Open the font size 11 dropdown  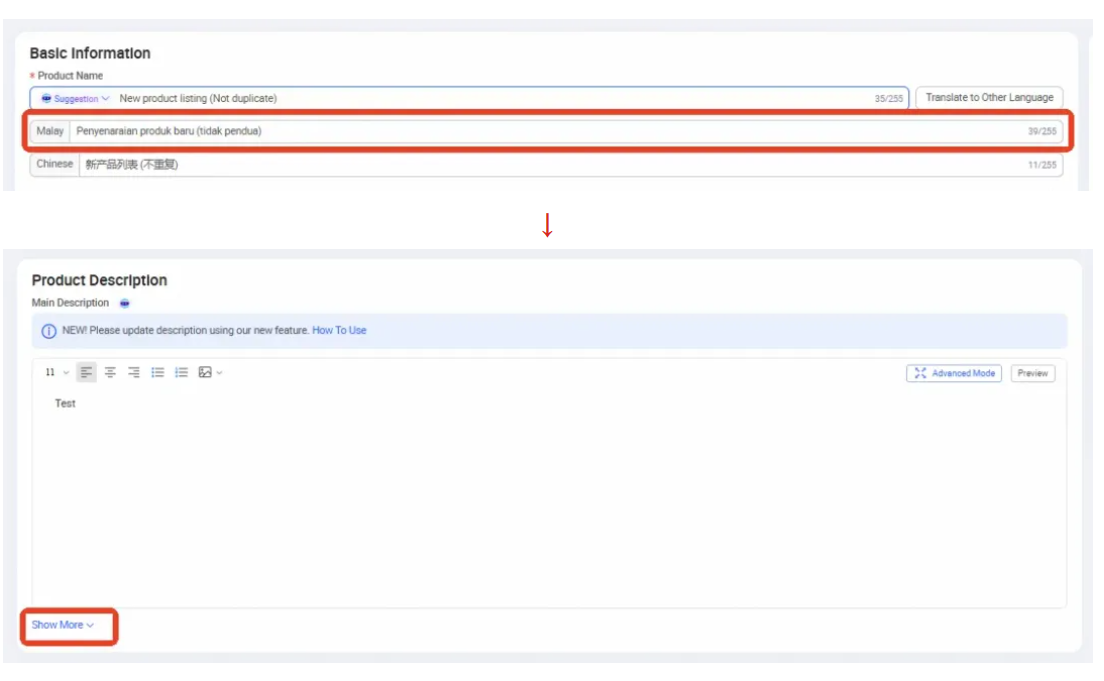57,373
